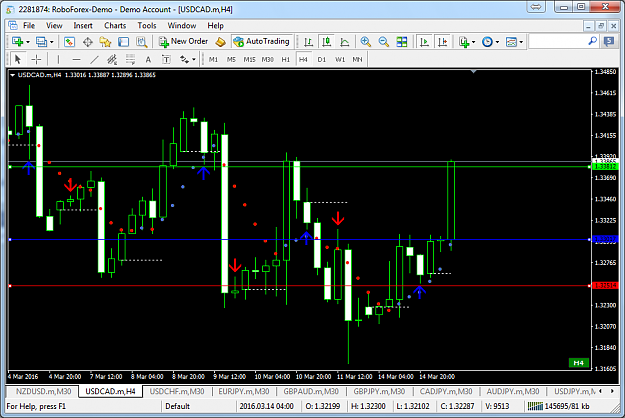Viewport: 625px width, 418px height.
Task: Open the MetaEditor yellow book icon
Action: pos(220,41)
